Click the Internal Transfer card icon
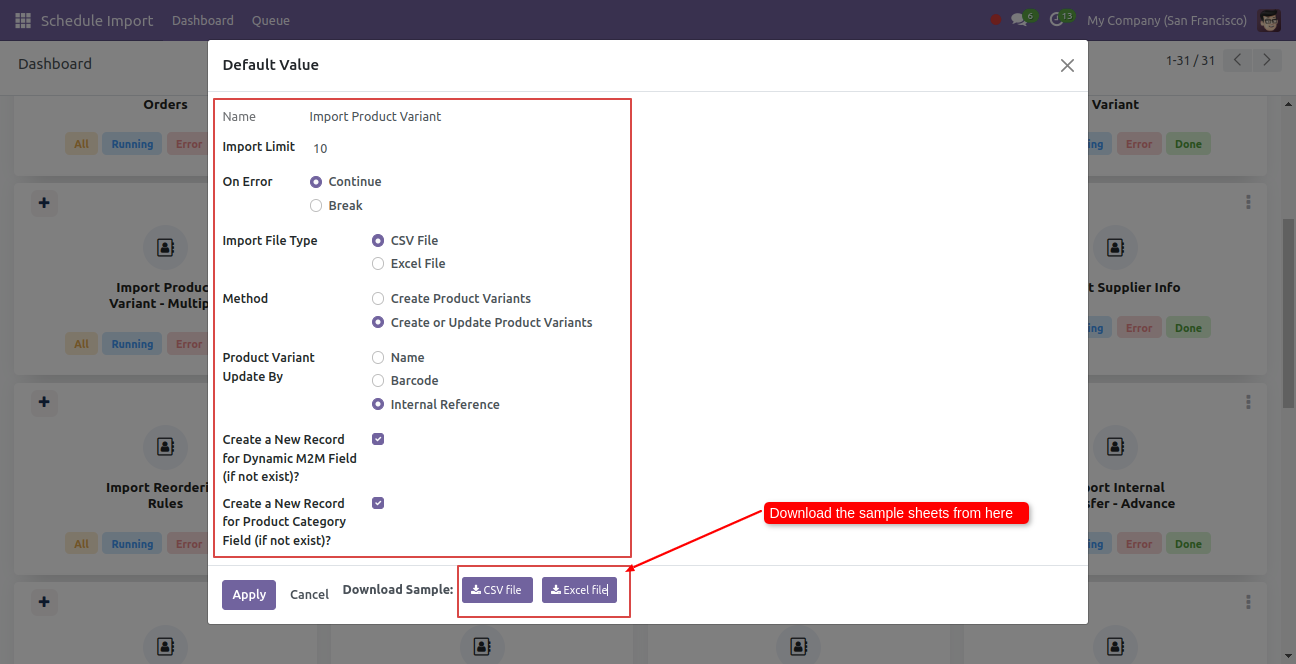This screenshot has height=664, width=1296. point(1115,447)
